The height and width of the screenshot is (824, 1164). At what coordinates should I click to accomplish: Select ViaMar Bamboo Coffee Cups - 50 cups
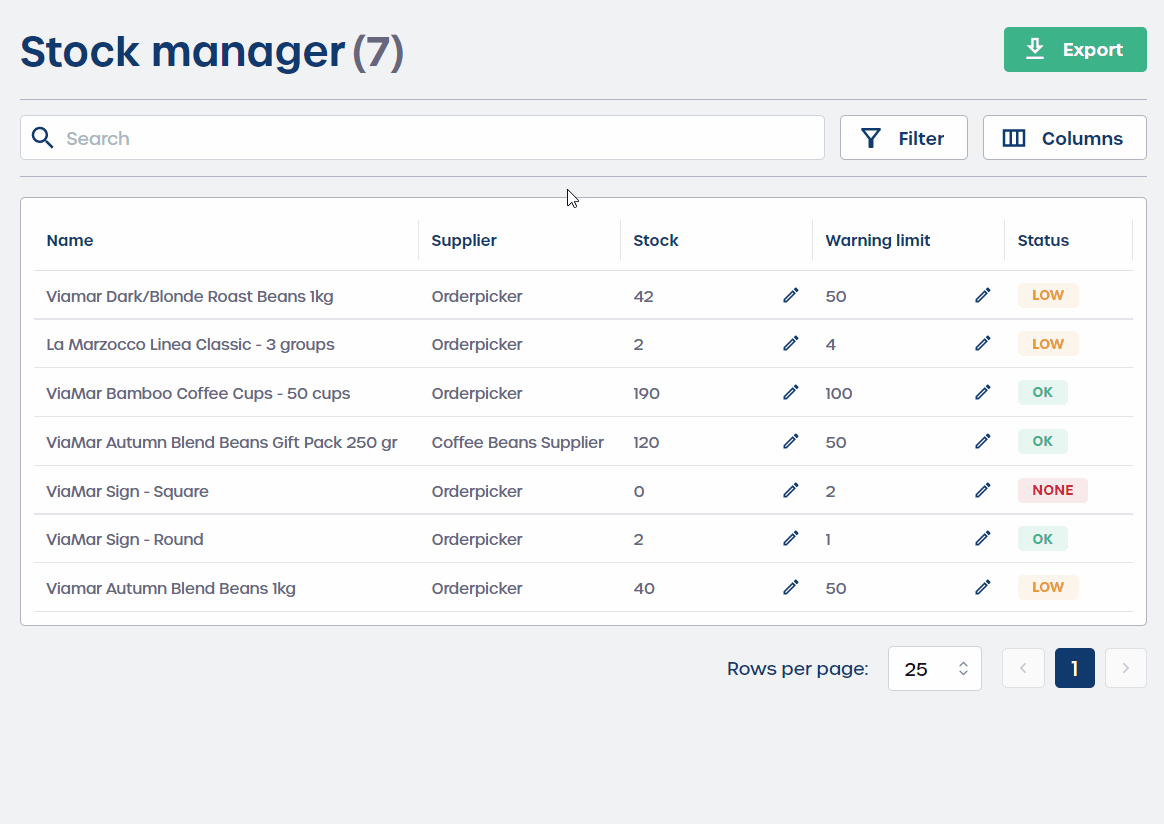pos(198,393)
